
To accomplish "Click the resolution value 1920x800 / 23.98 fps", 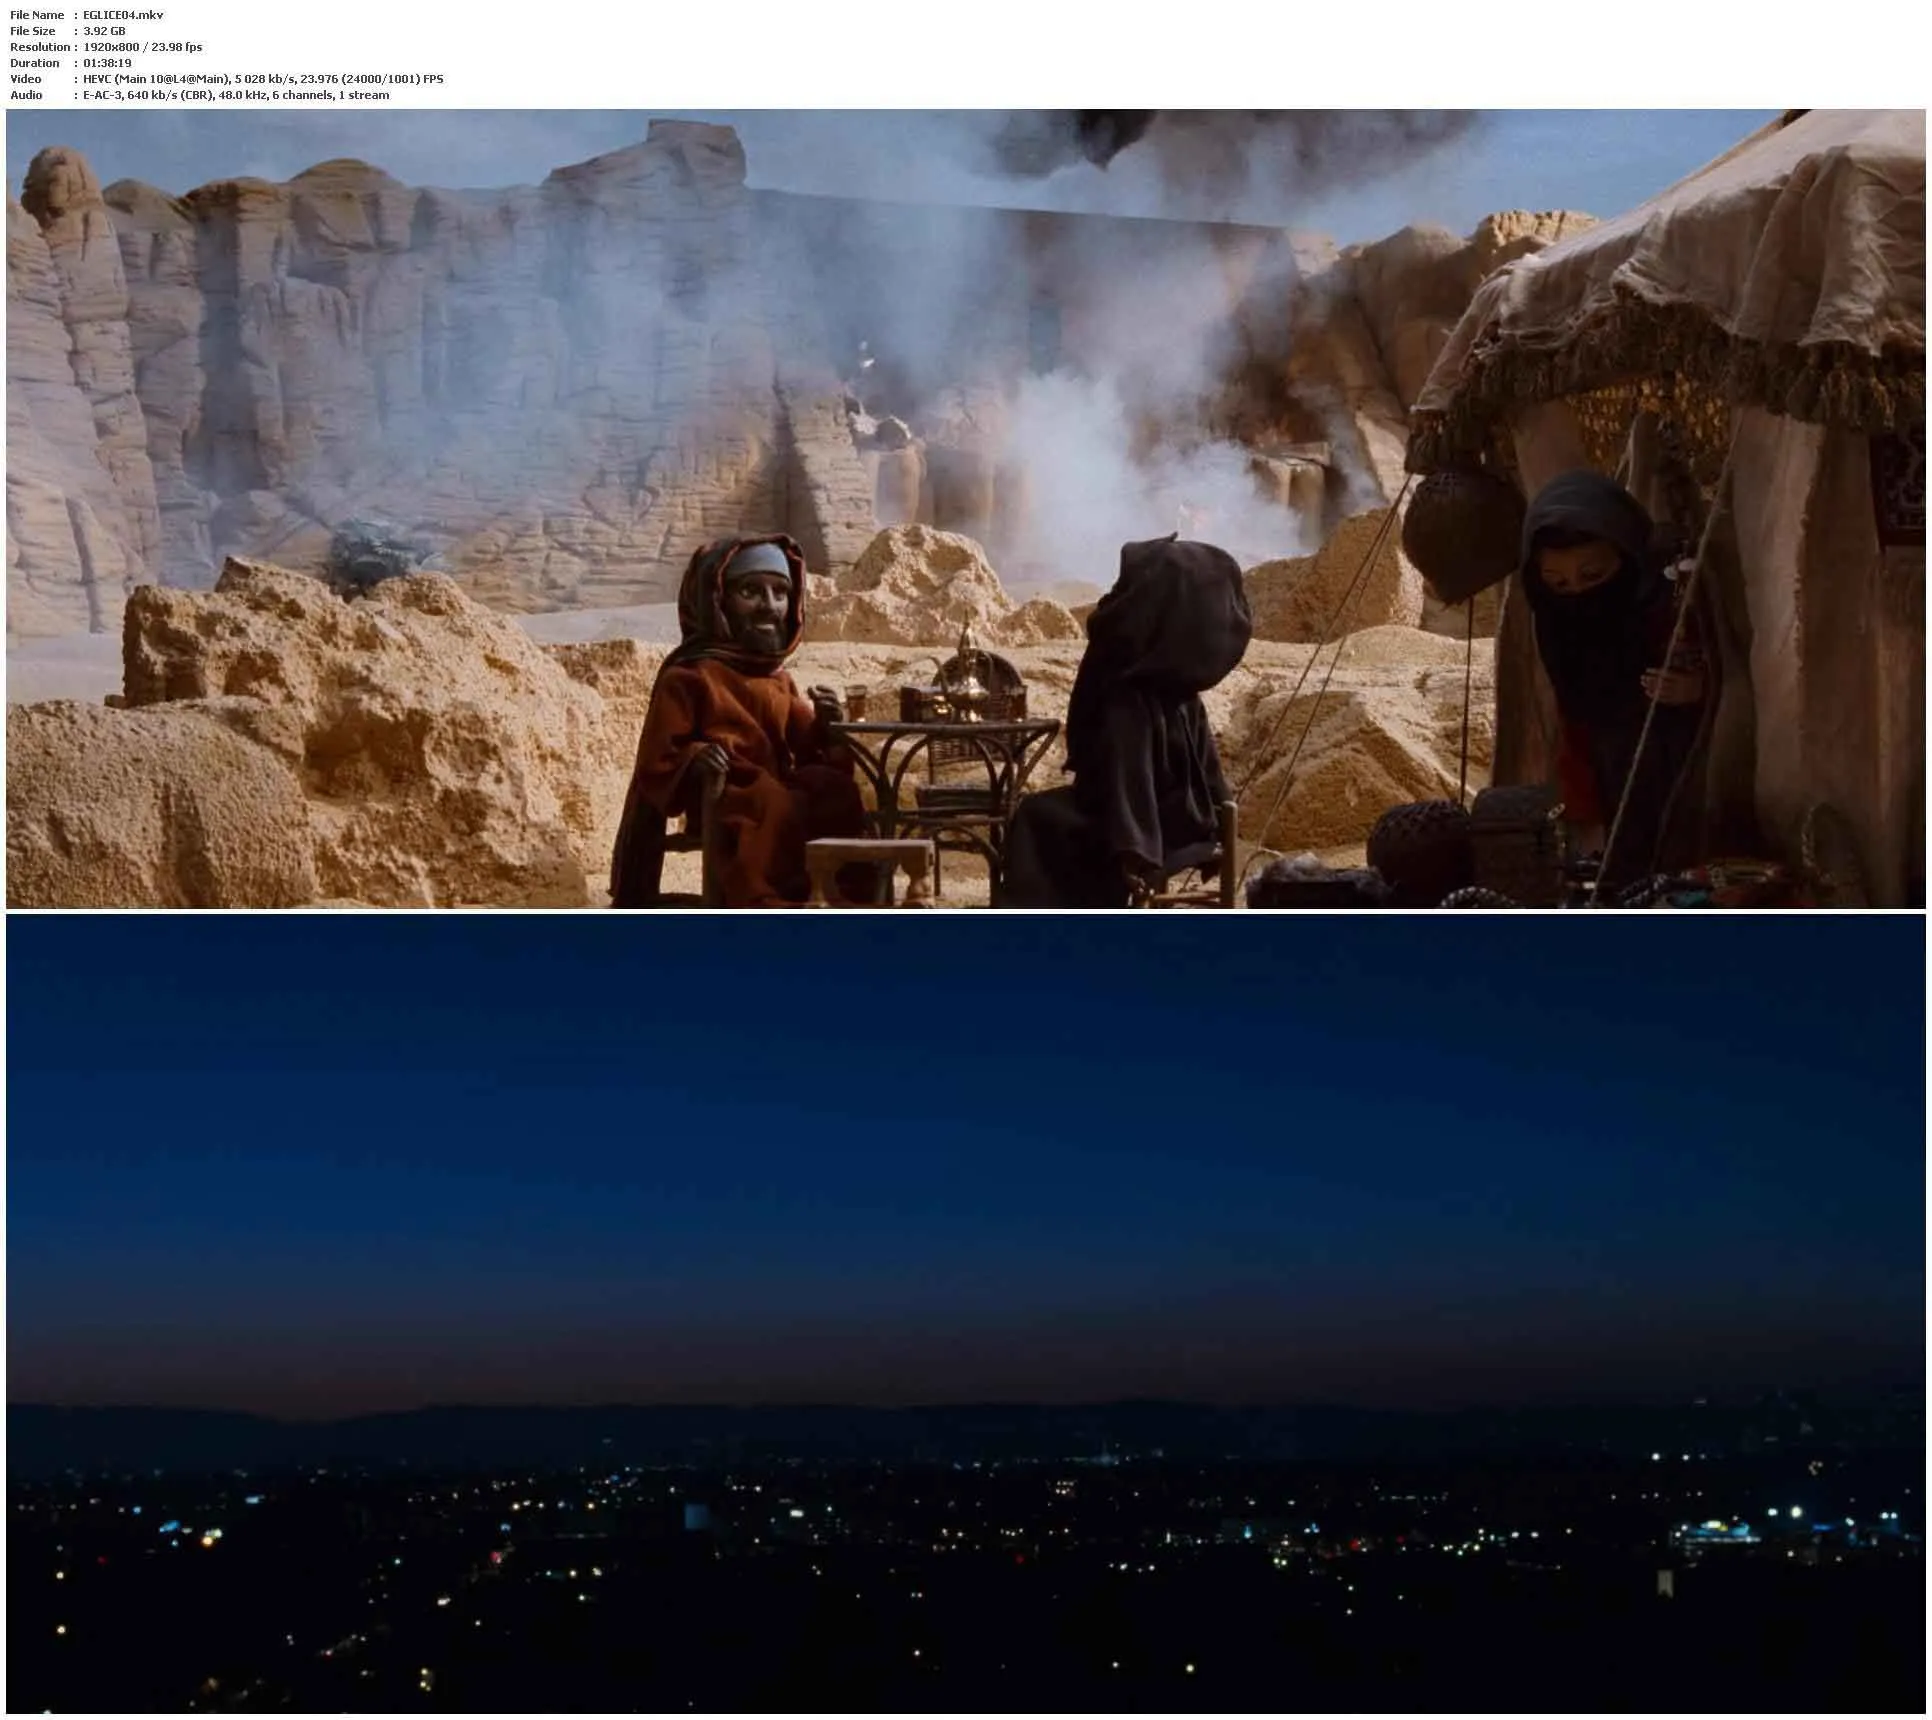I will (x=142, y=47).
